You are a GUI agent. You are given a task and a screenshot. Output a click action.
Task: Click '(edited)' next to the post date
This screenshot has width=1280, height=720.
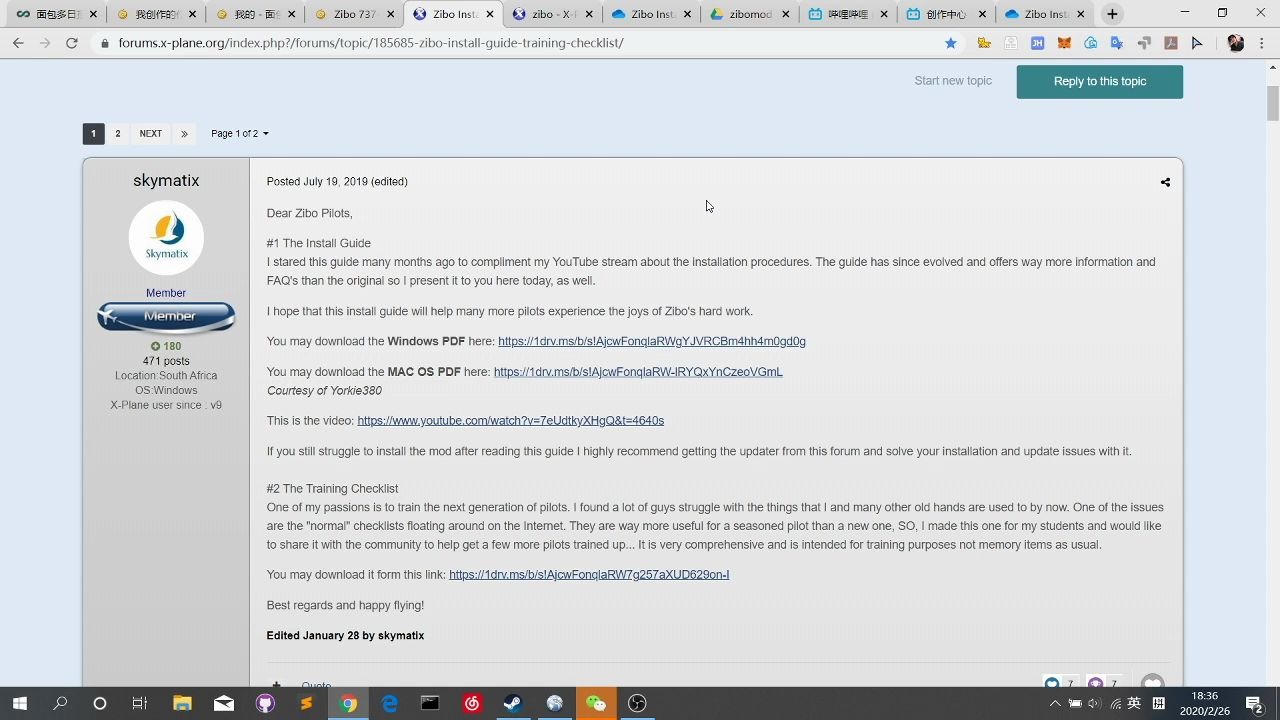389,182
